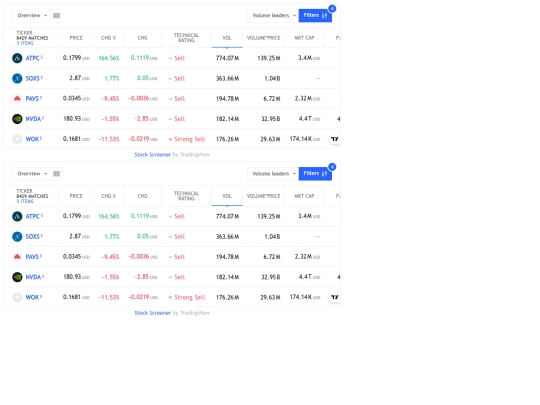Viewport: 540px width, 405px height.
Task: Click -9.45% change in bottom screener
Action: tap(110, 257)
